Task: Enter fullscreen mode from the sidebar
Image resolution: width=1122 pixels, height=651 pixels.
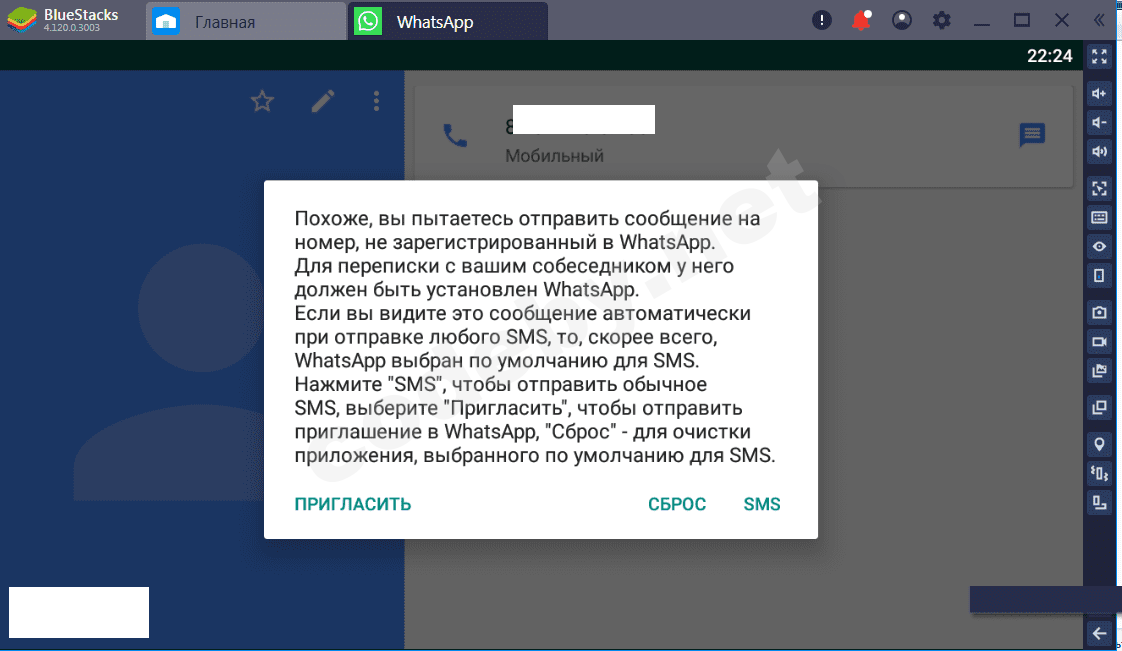Action: pyautogui.click(x=1099, y=57)
